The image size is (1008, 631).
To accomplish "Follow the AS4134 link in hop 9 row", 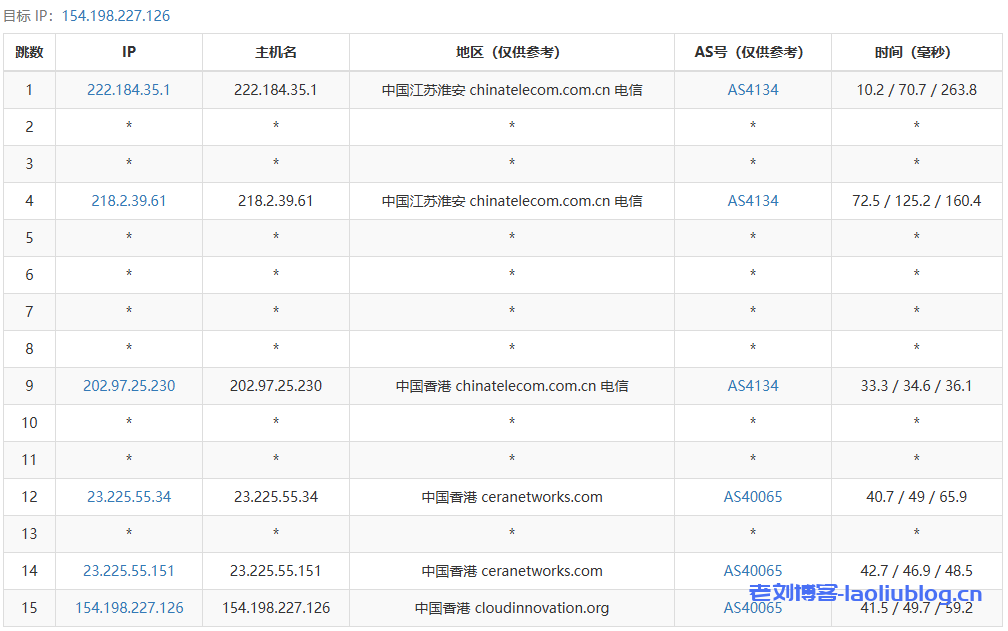I will [x=753, y=386].
